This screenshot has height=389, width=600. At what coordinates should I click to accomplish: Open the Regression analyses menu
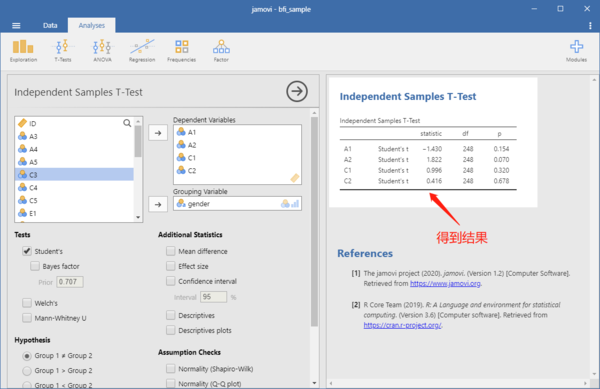142,51
